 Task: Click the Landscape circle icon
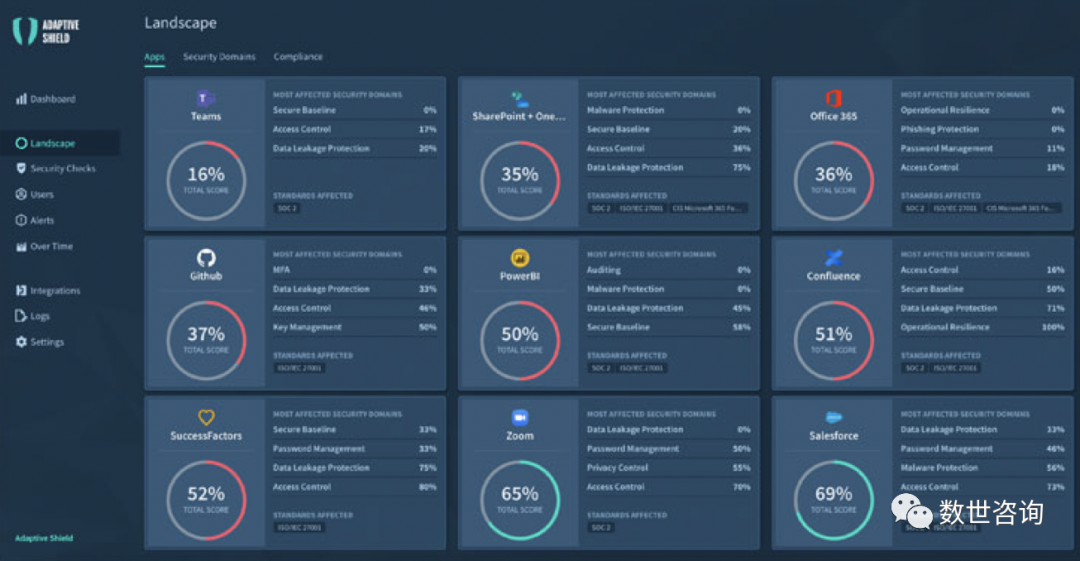pyautogui.click(x=21, y=143)
